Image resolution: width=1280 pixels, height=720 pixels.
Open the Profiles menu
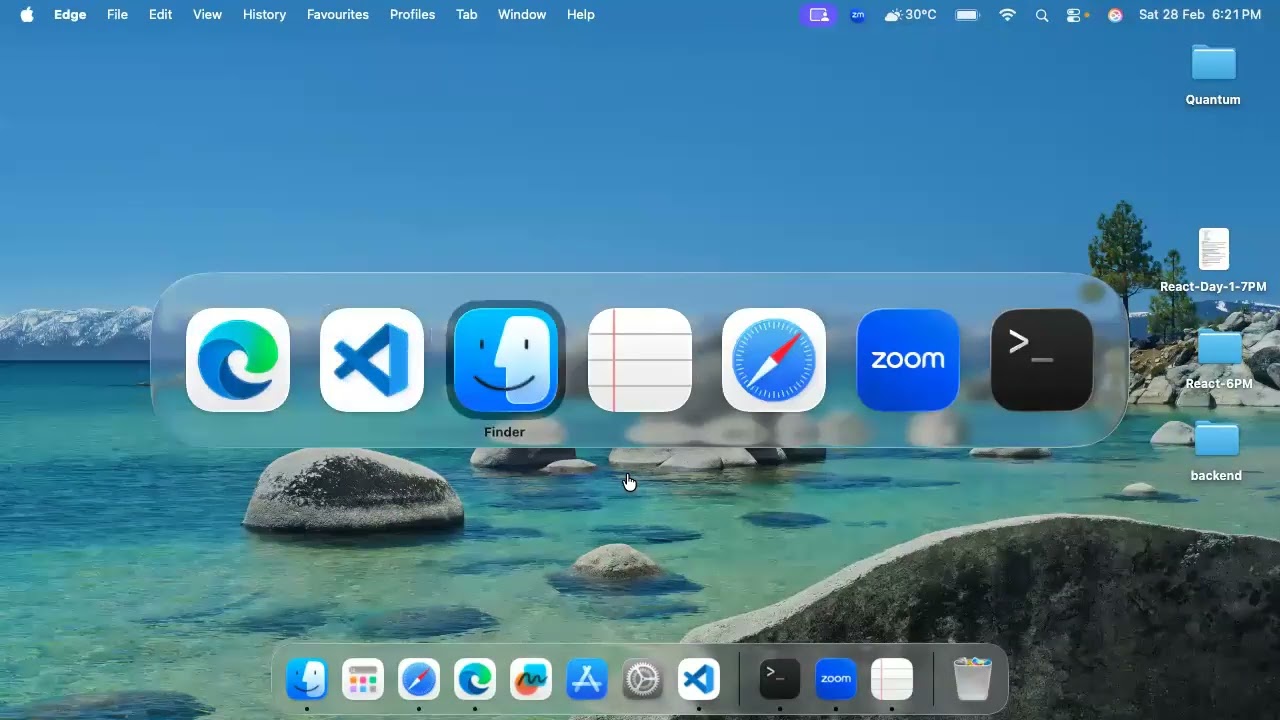click(x=412, y=15)
